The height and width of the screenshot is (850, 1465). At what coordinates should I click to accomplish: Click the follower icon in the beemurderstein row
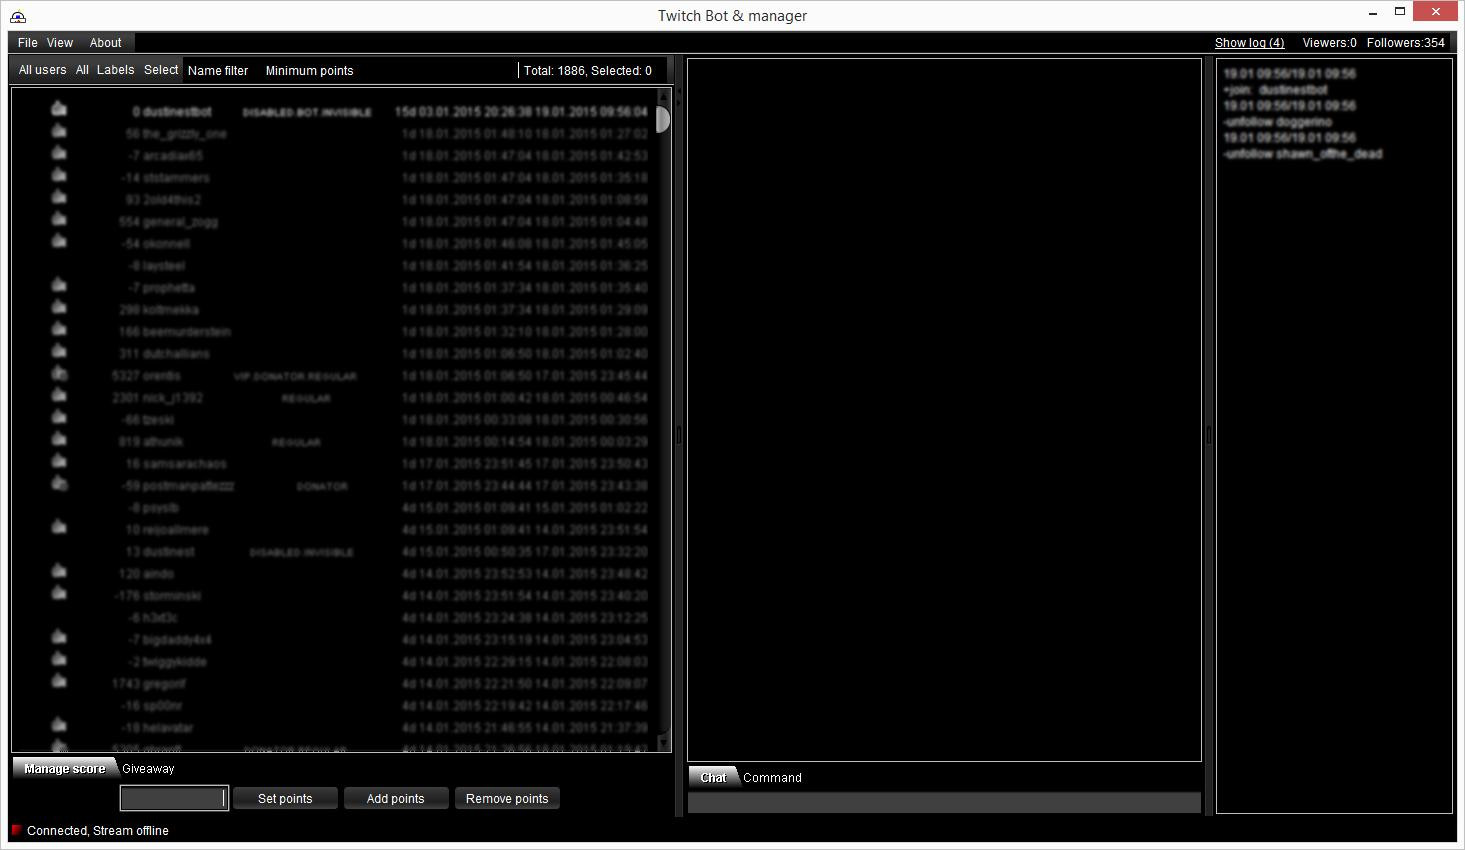[59, 329]
